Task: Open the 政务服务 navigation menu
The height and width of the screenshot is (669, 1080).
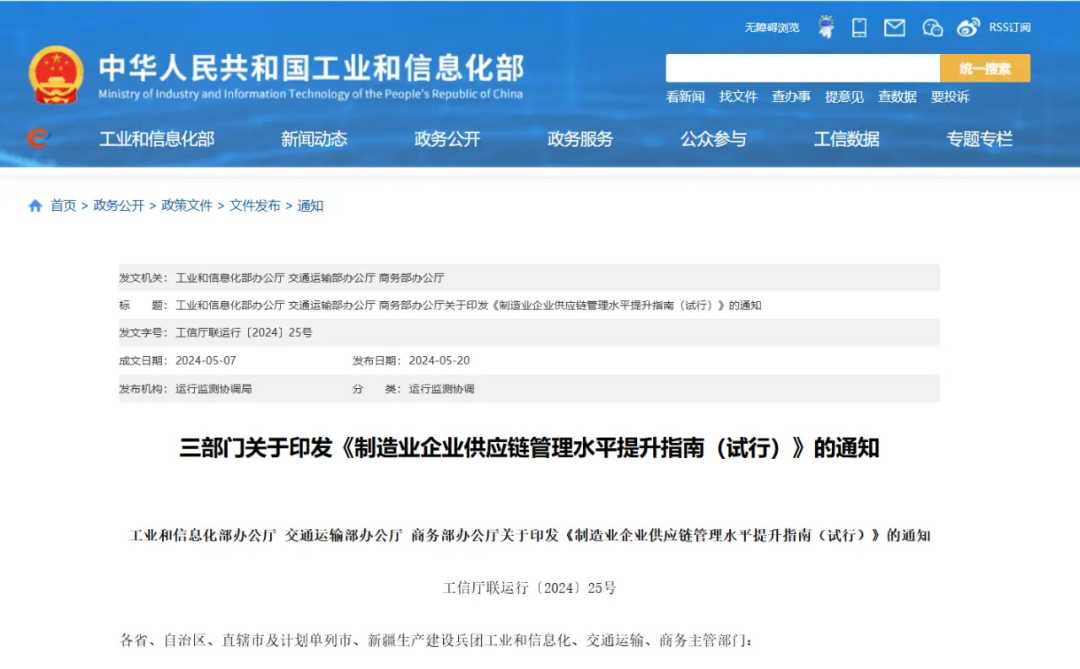Action: click(581, 139)
